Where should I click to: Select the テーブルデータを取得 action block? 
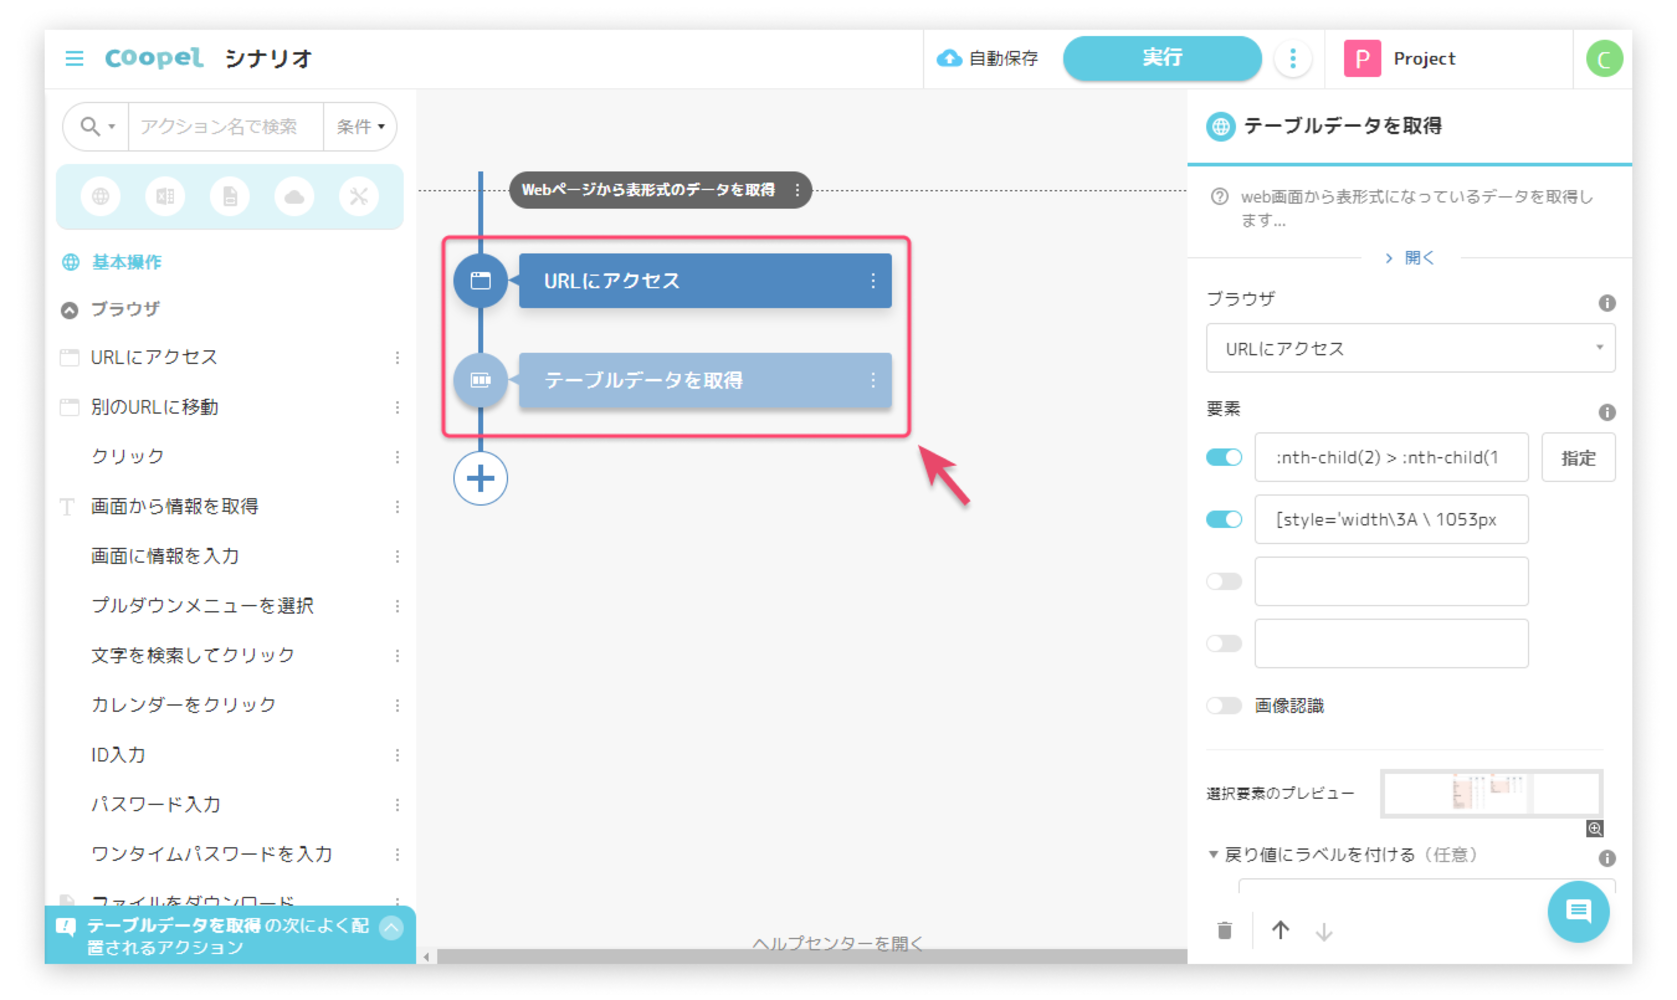pos(705,380)
